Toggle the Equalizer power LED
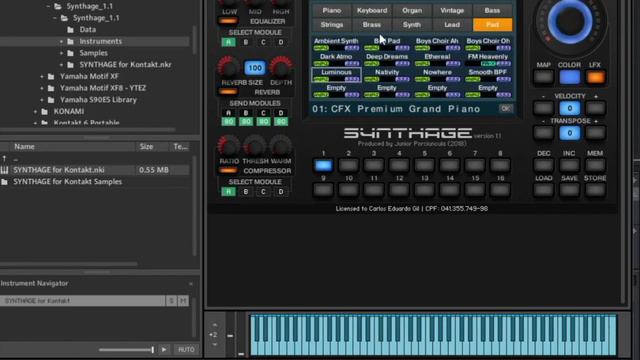This screenshot has width=640, height=360. click(228, 21)
